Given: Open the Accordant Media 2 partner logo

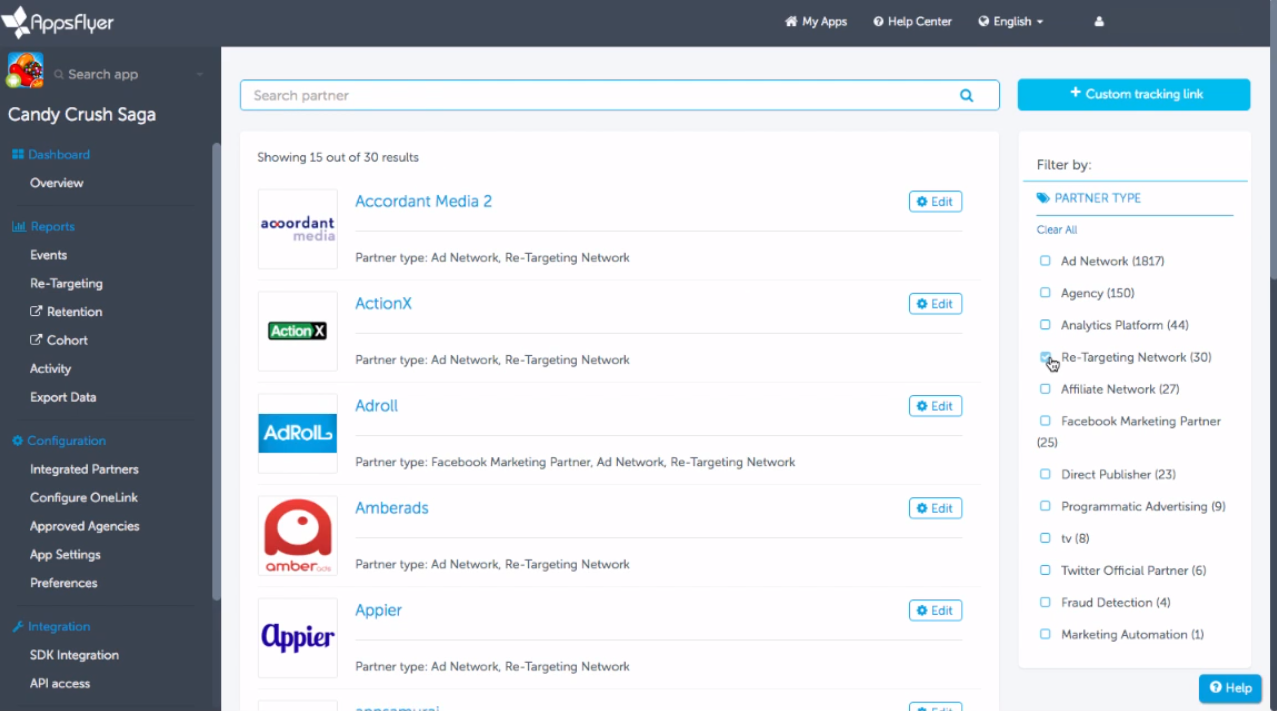Looking at the screenshot, I should click(x=297, y=228).
